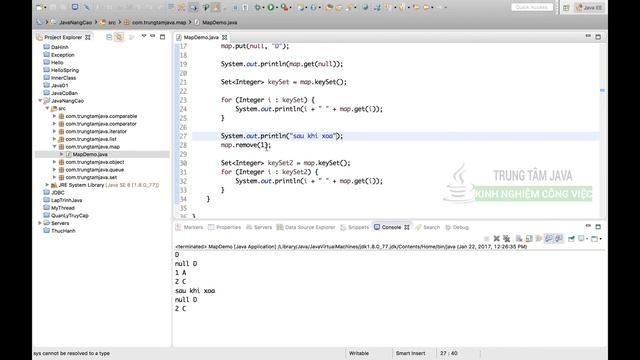Screen dimensions: 640x360
Task: Select the com.trungtamjava.queue package
Action: tap(95, 170)
